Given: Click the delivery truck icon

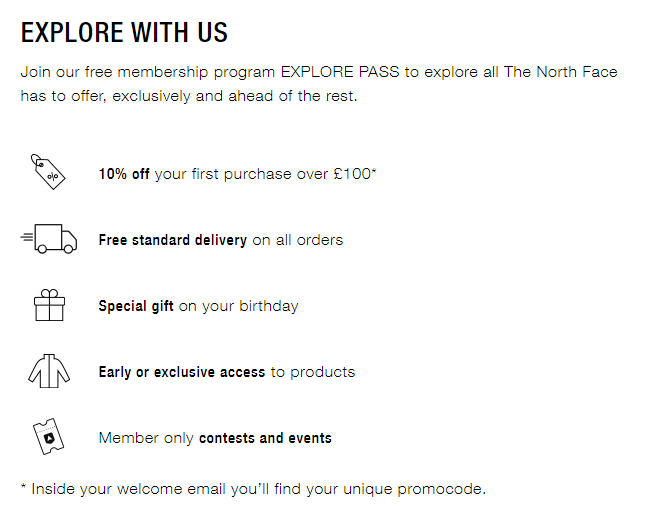Looking at the screenshot, I should tap(49, 239).
